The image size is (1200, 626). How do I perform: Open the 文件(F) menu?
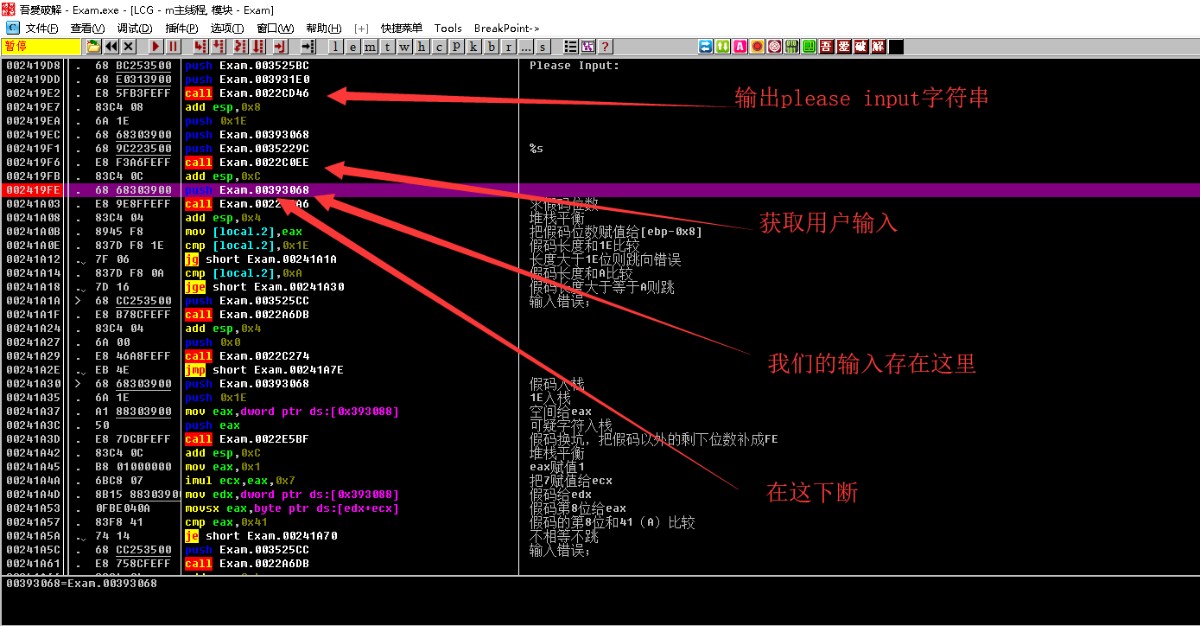tap(41, 28)
